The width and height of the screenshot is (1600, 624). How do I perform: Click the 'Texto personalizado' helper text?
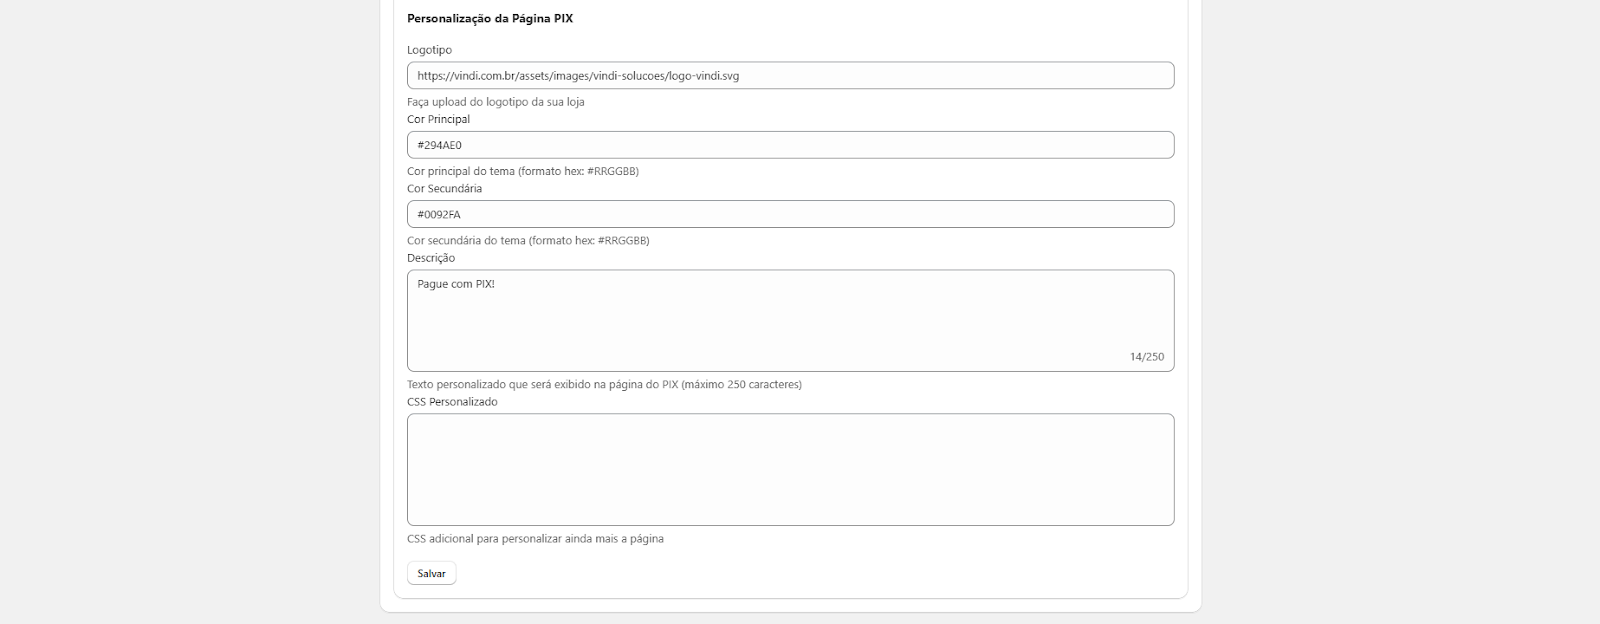point(604,384)
